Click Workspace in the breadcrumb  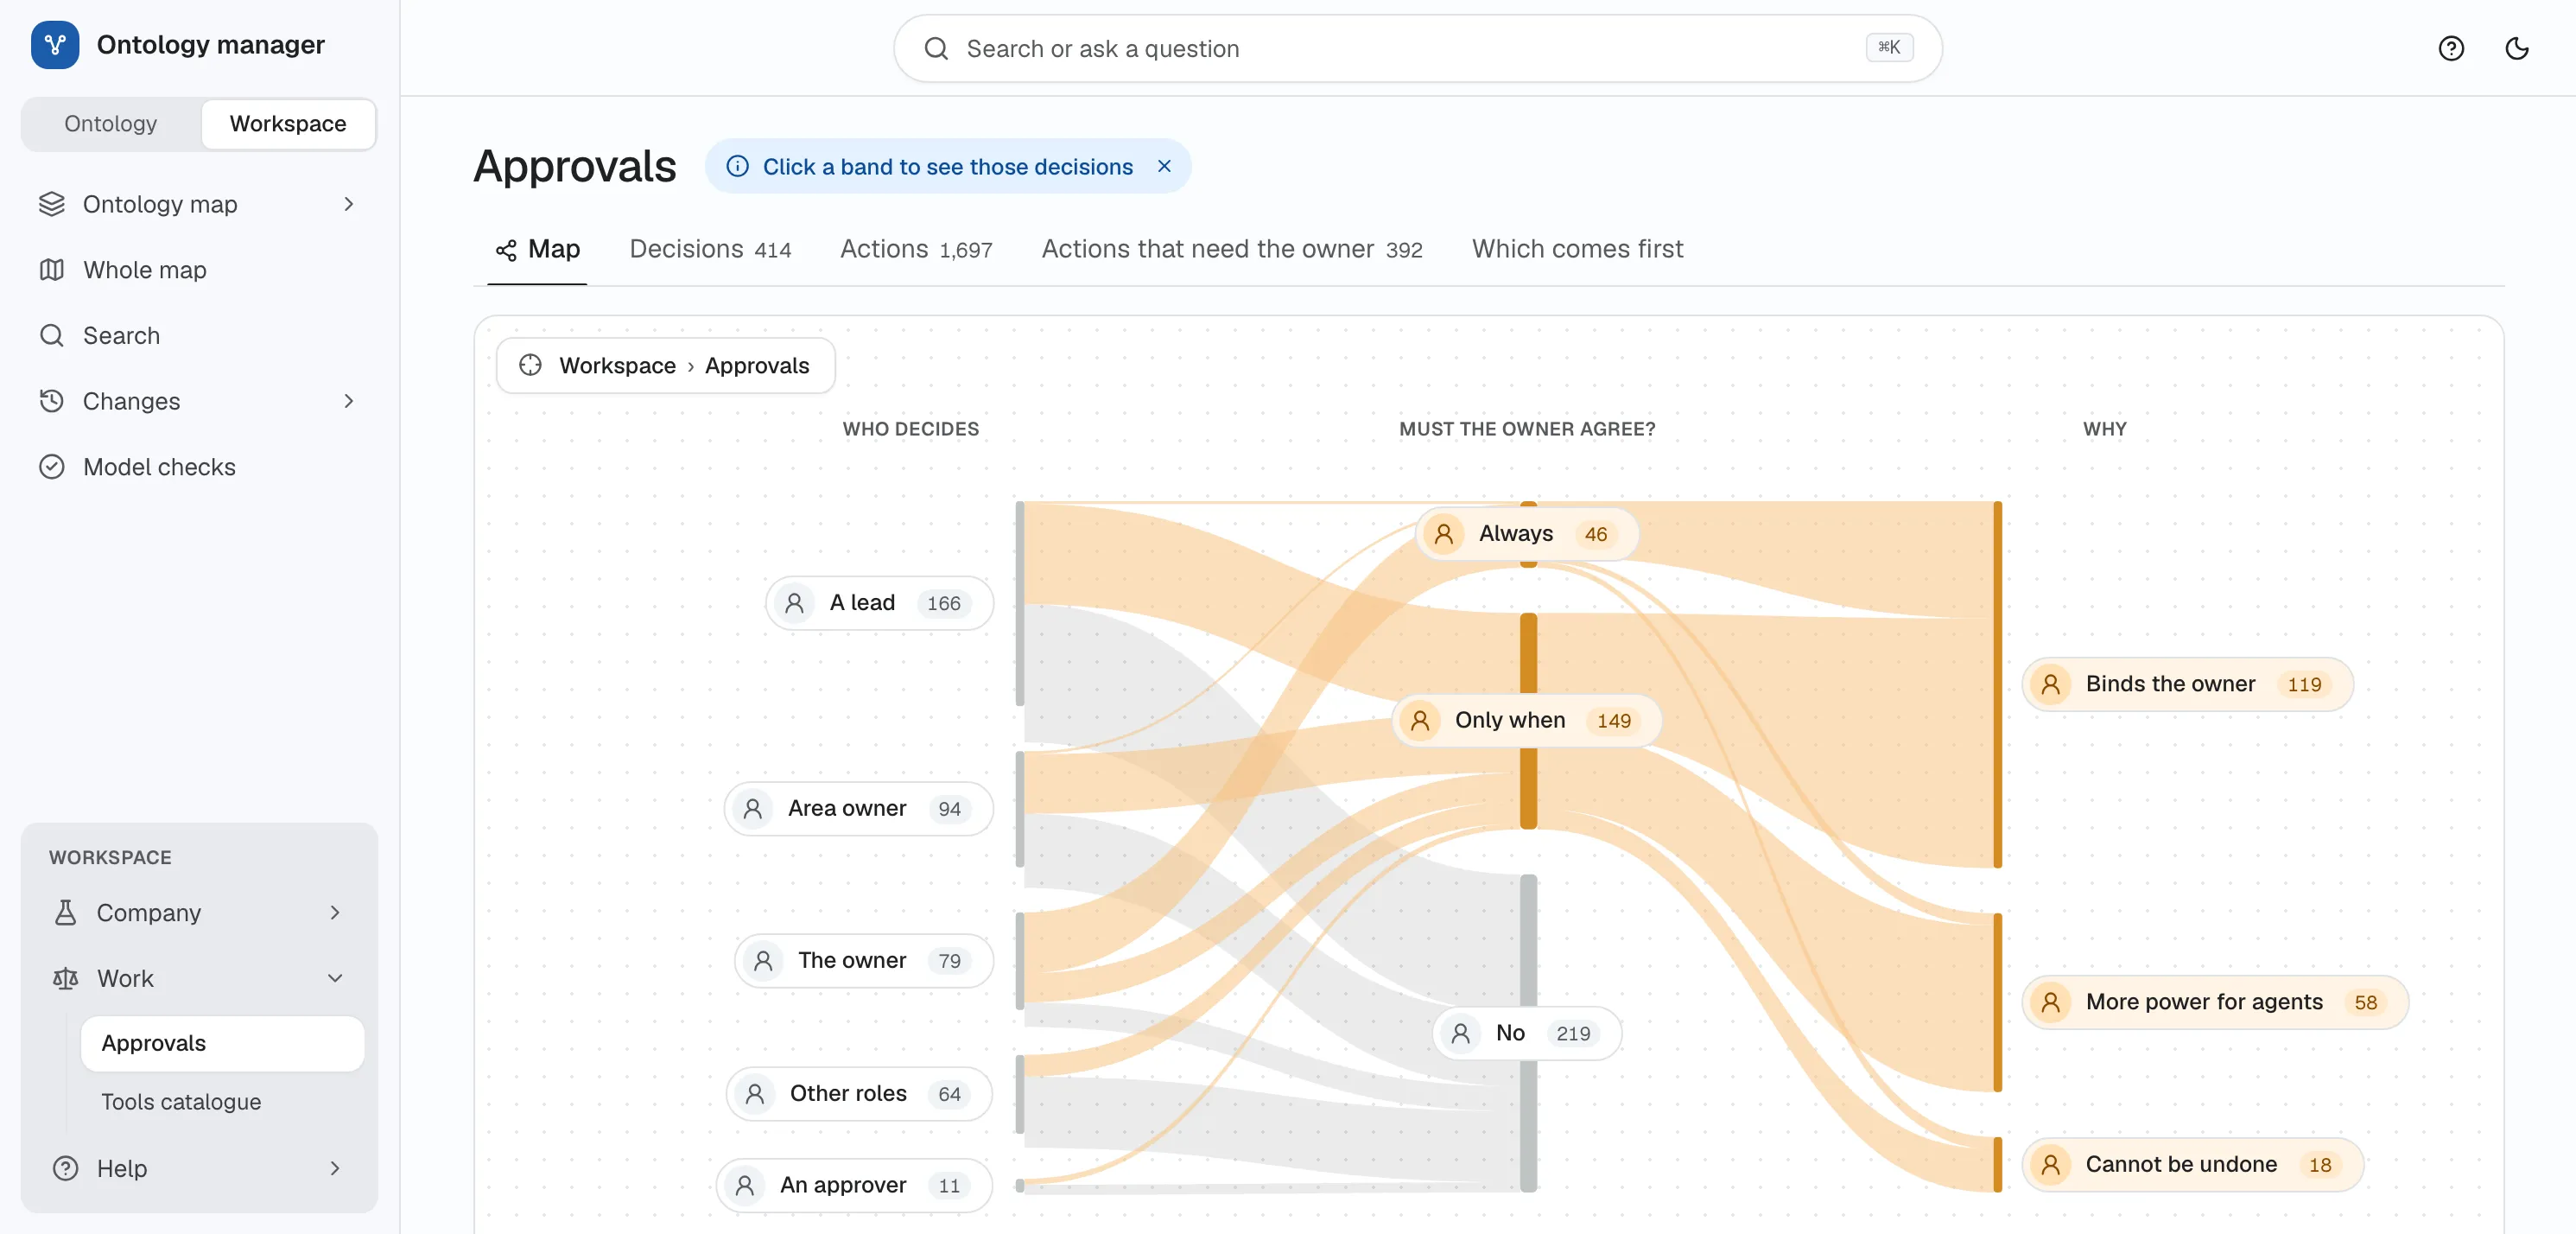tap(617, 366)
